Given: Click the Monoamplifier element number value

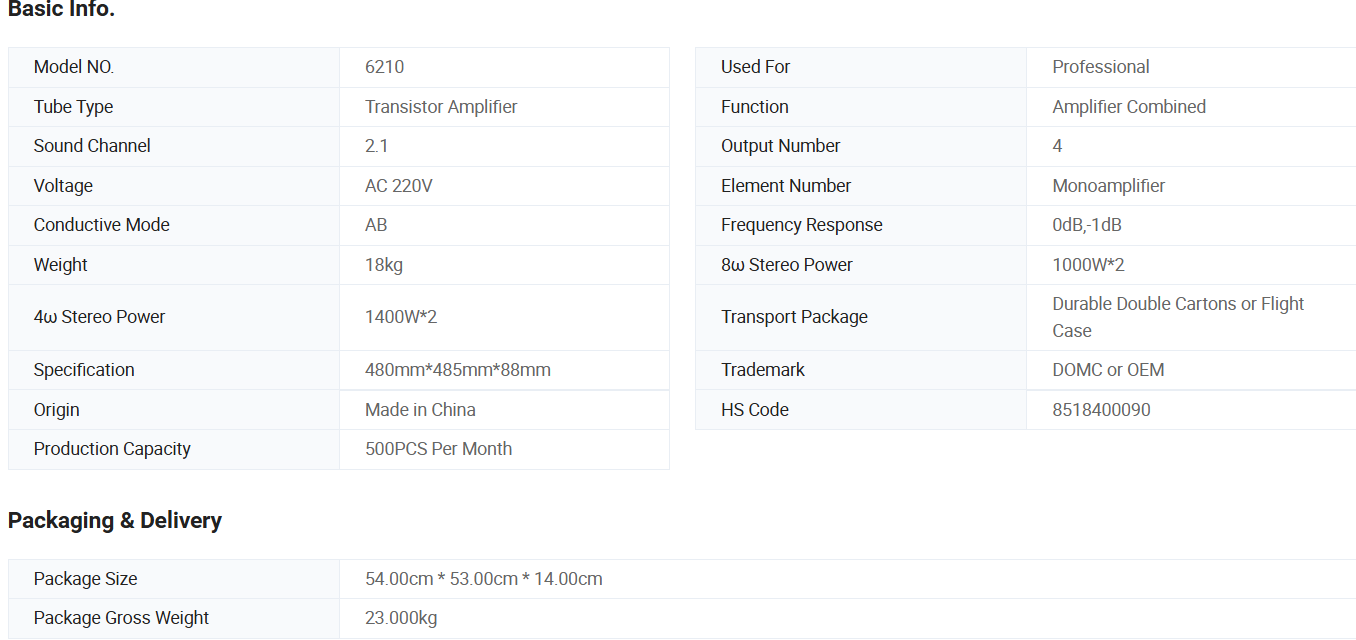Looking at the screenshot, I should click(1108, 186).
